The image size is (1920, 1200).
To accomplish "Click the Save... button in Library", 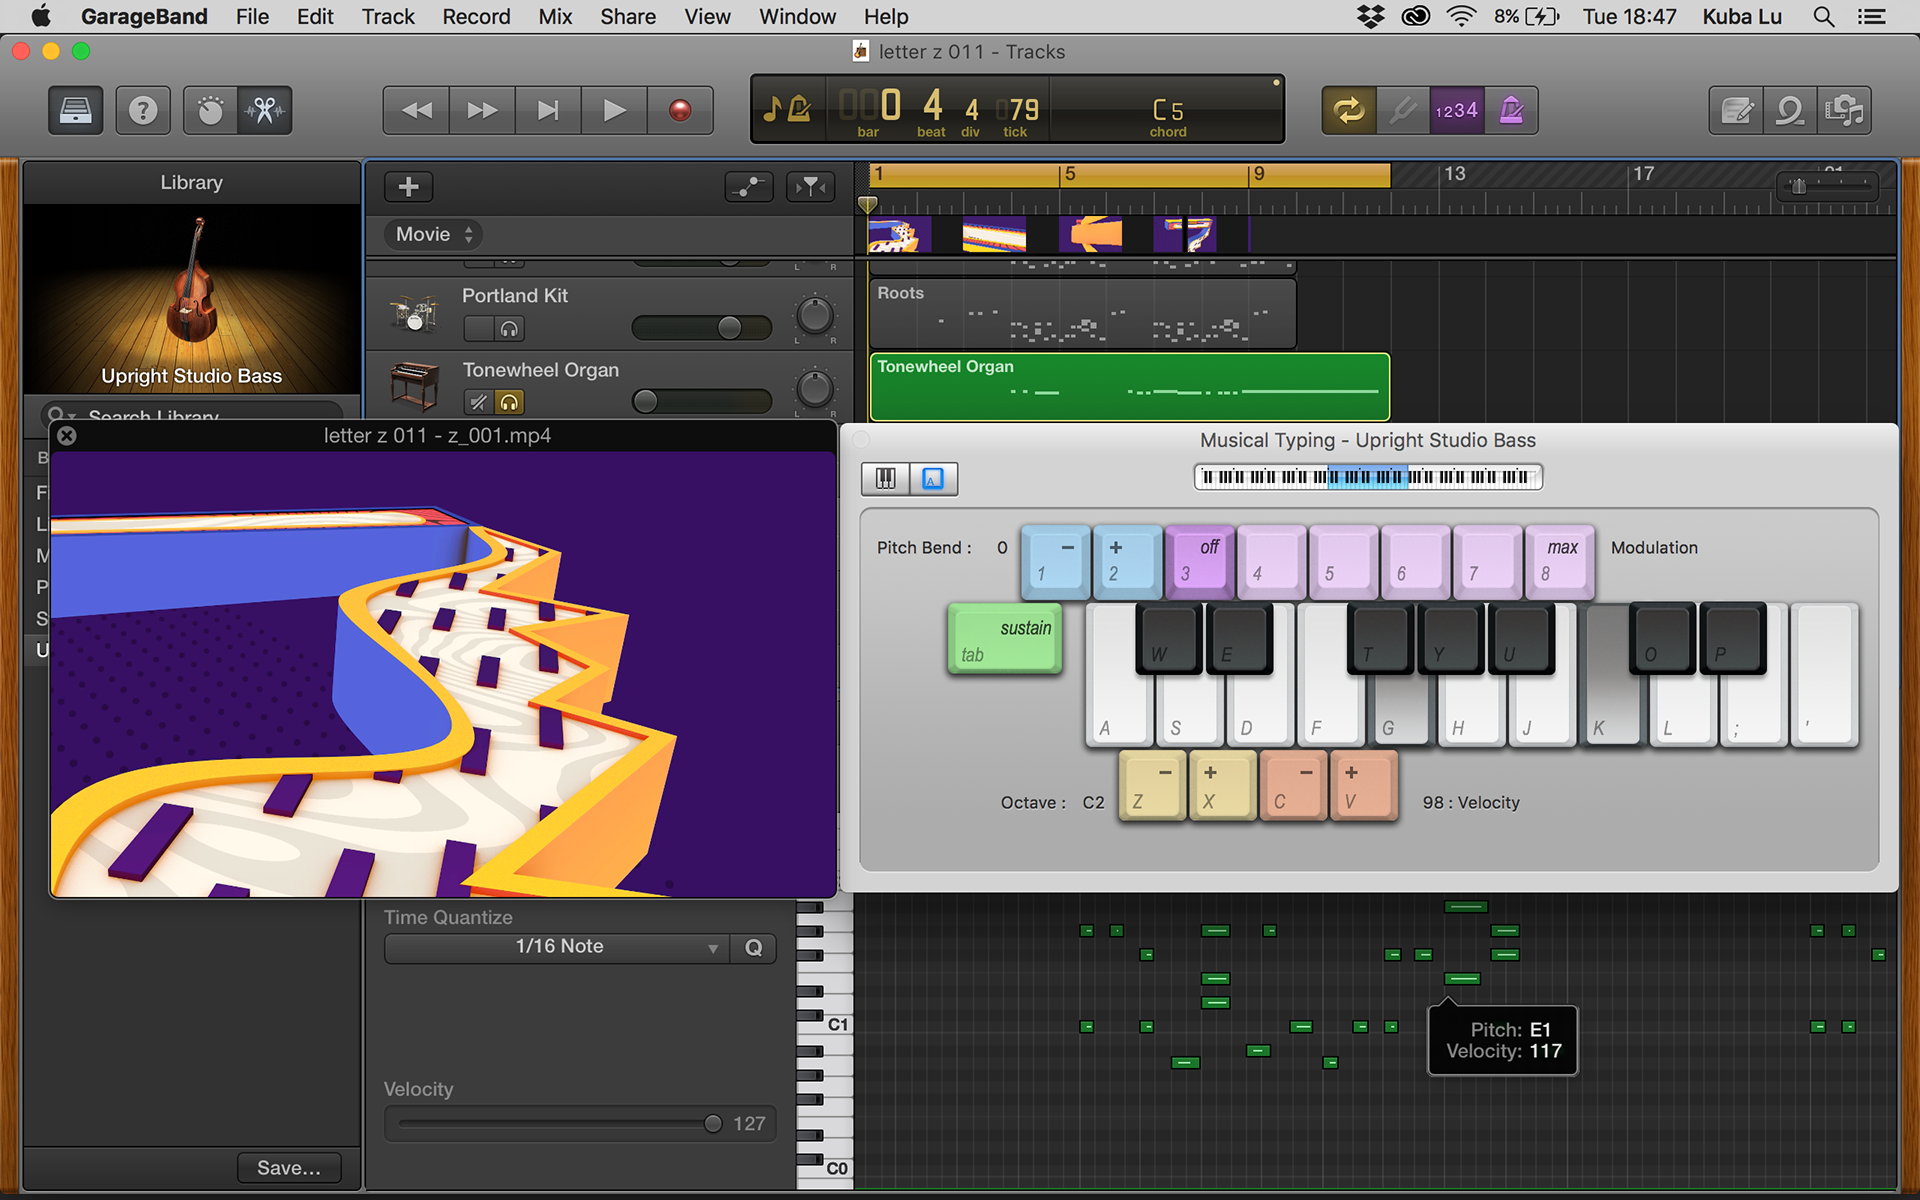I will pos(289,1168).
